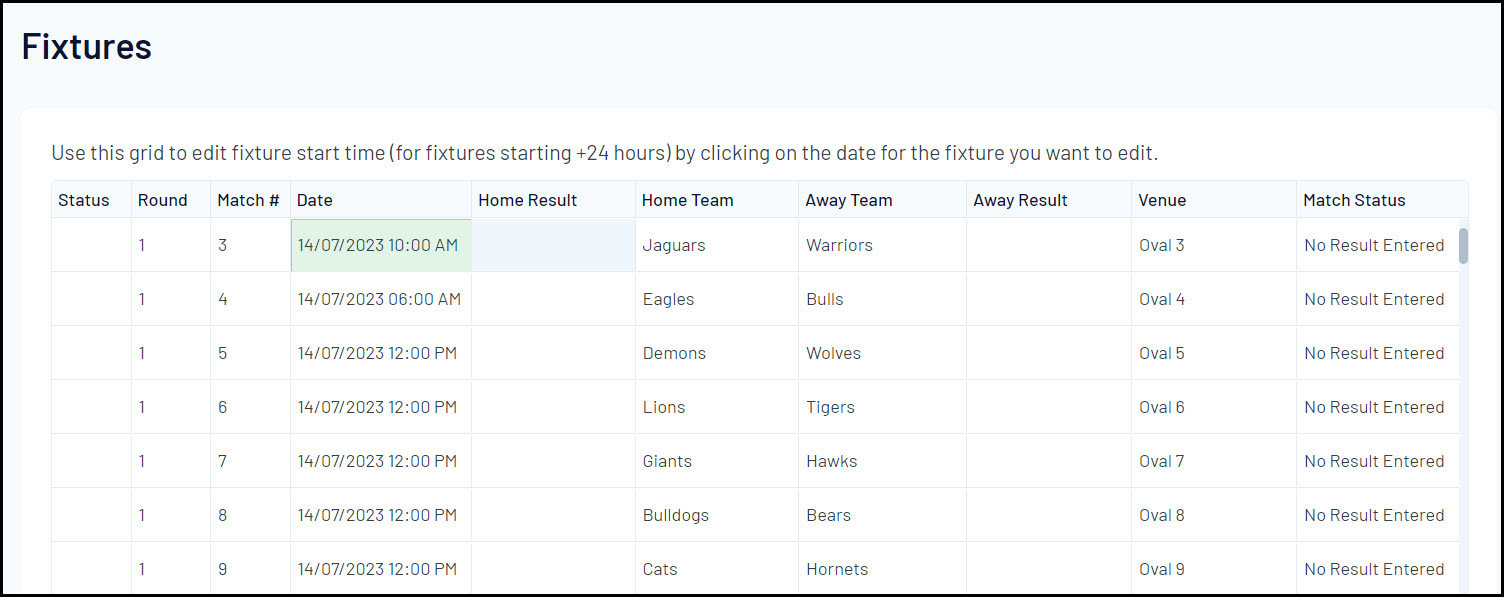The height and width of the screenshot is (597, 1504).
Task: Click the Oval 9 venue cell
Action: click(x=1162, y=569)
